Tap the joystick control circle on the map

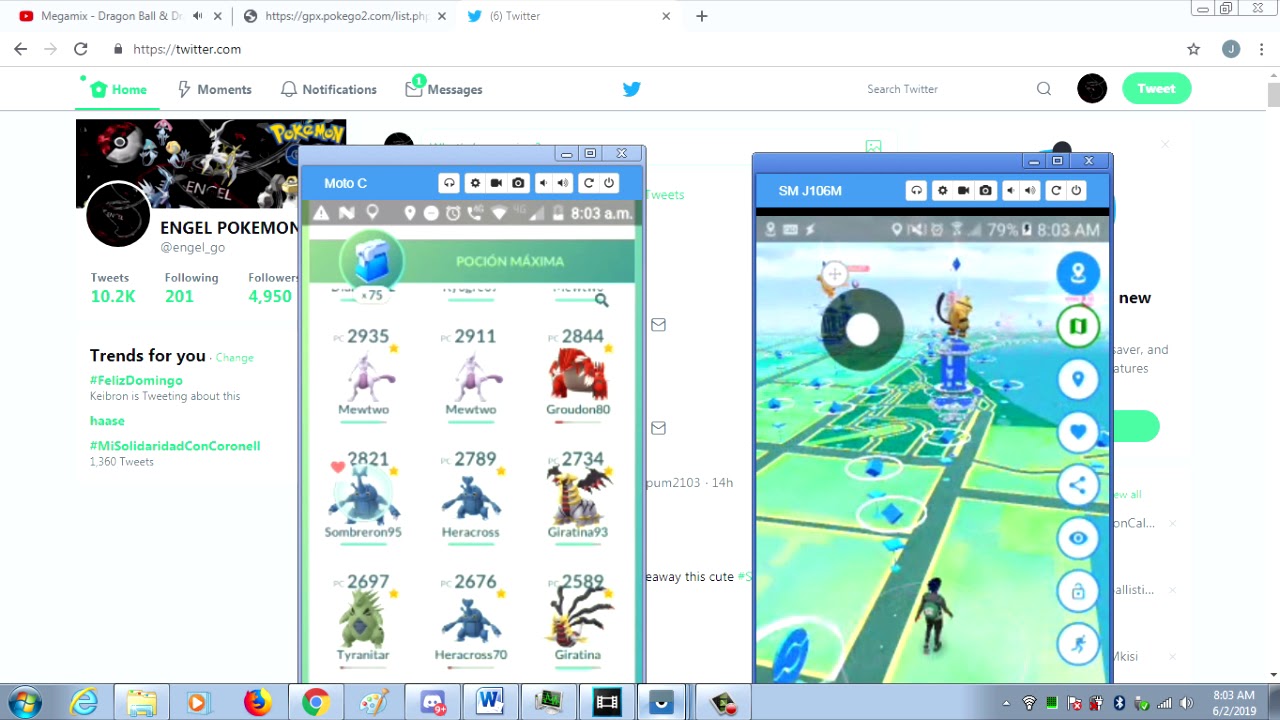(862, 329)
